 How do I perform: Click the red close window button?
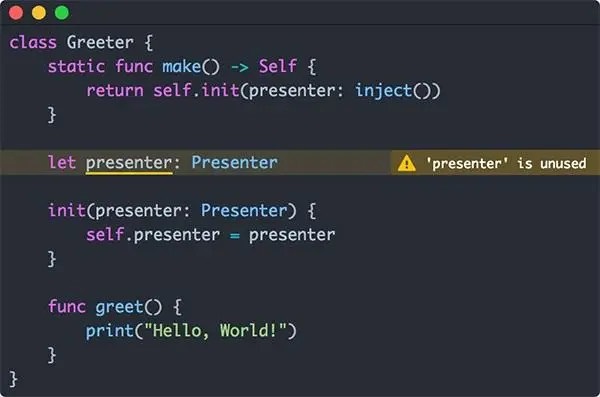(16, 12)
